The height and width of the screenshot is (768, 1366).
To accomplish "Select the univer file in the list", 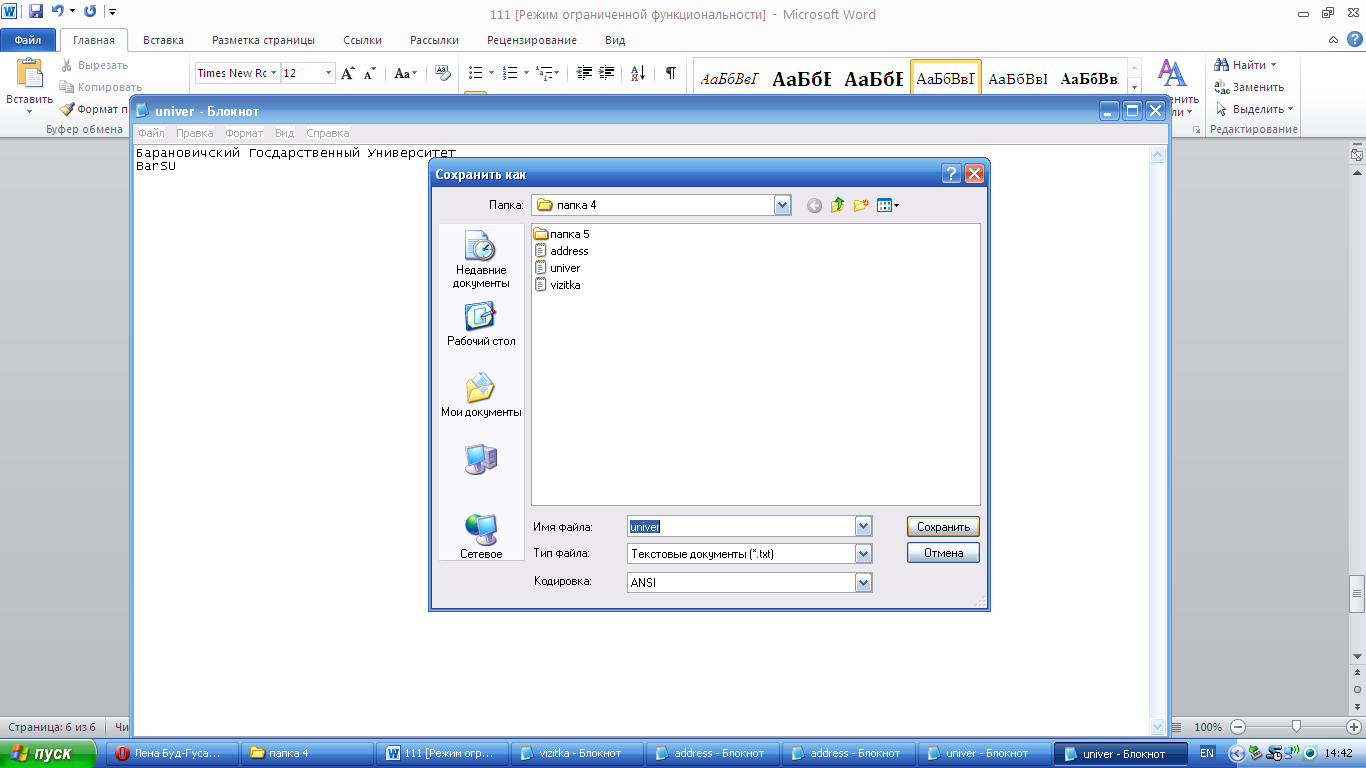I will 558,268.
